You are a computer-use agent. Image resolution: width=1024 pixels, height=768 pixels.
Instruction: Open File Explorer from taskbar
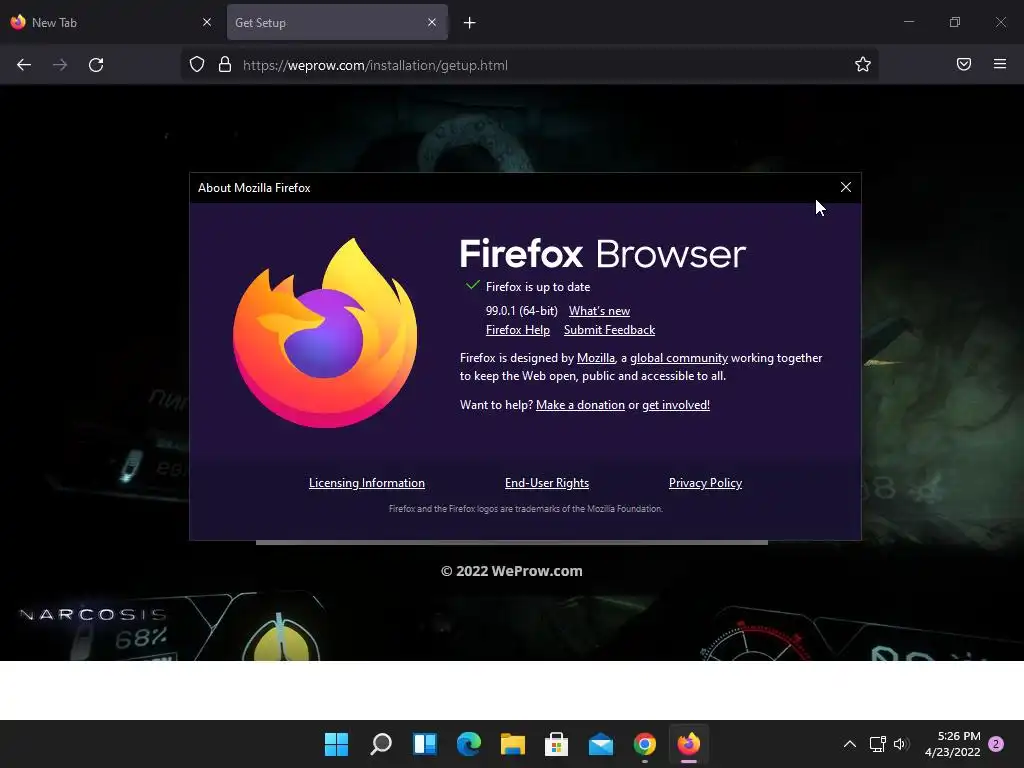pos(513,744)
